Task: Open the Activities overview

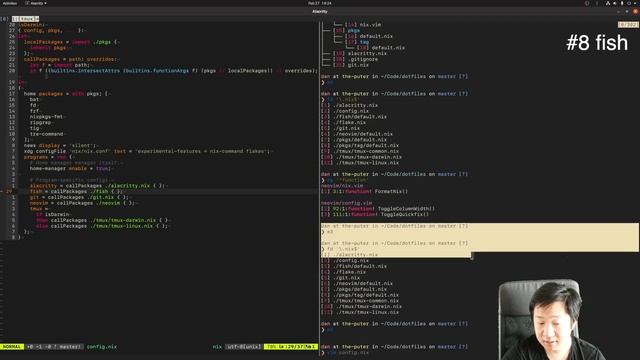Action: [10, 3]
